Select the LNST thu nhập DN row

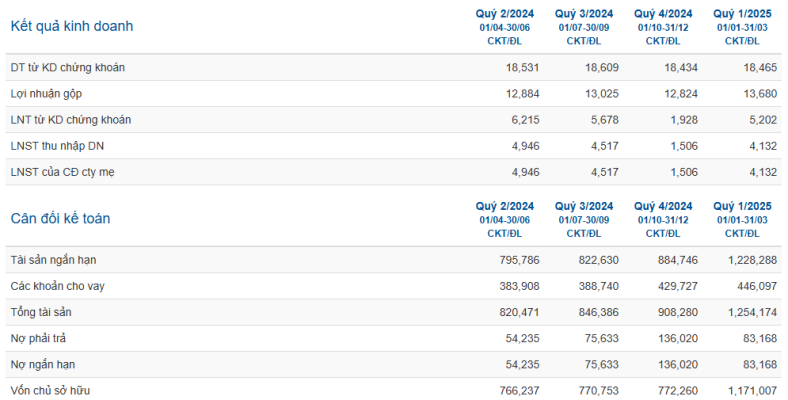(x=394, y=146)
